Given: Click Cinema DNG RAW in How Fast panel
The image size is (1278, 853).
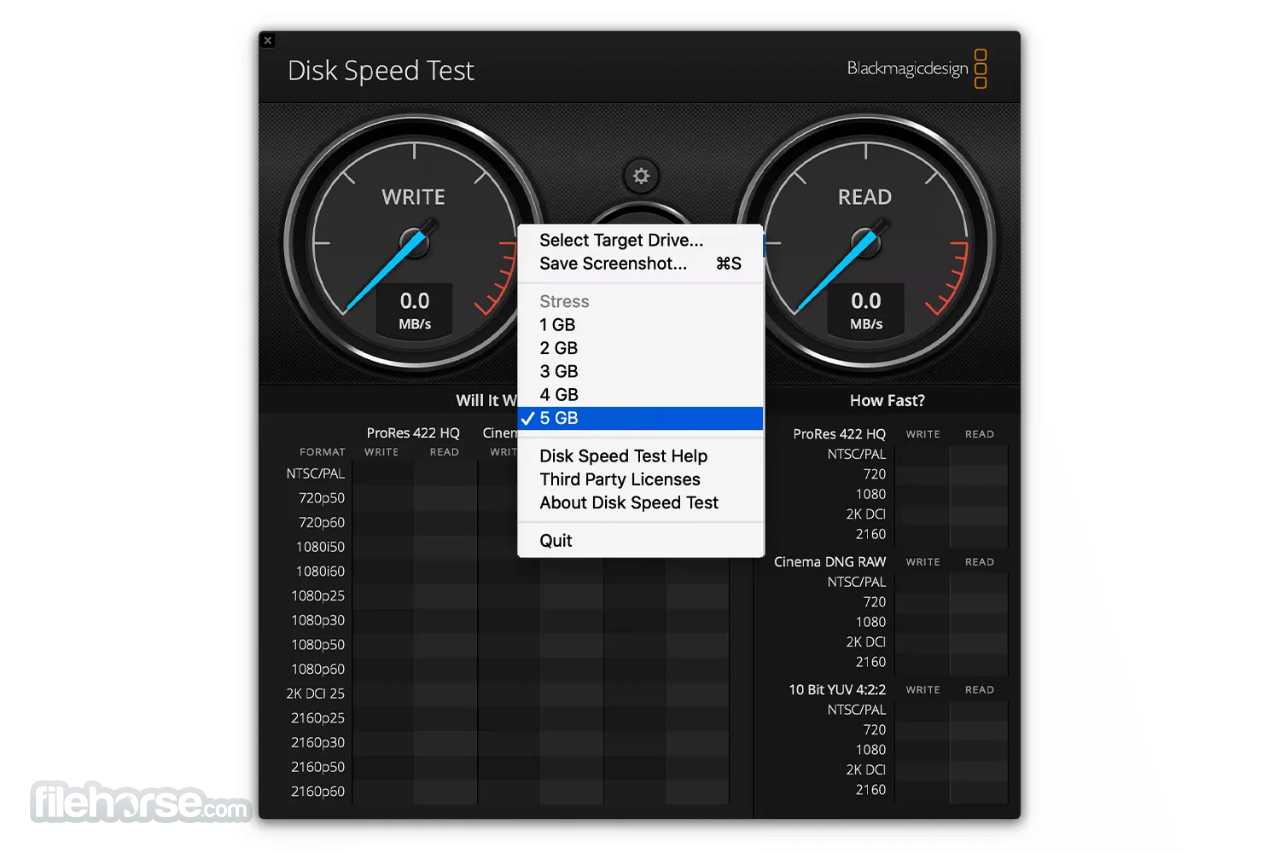Looking at the screenshot, I should tap(830, 562).
